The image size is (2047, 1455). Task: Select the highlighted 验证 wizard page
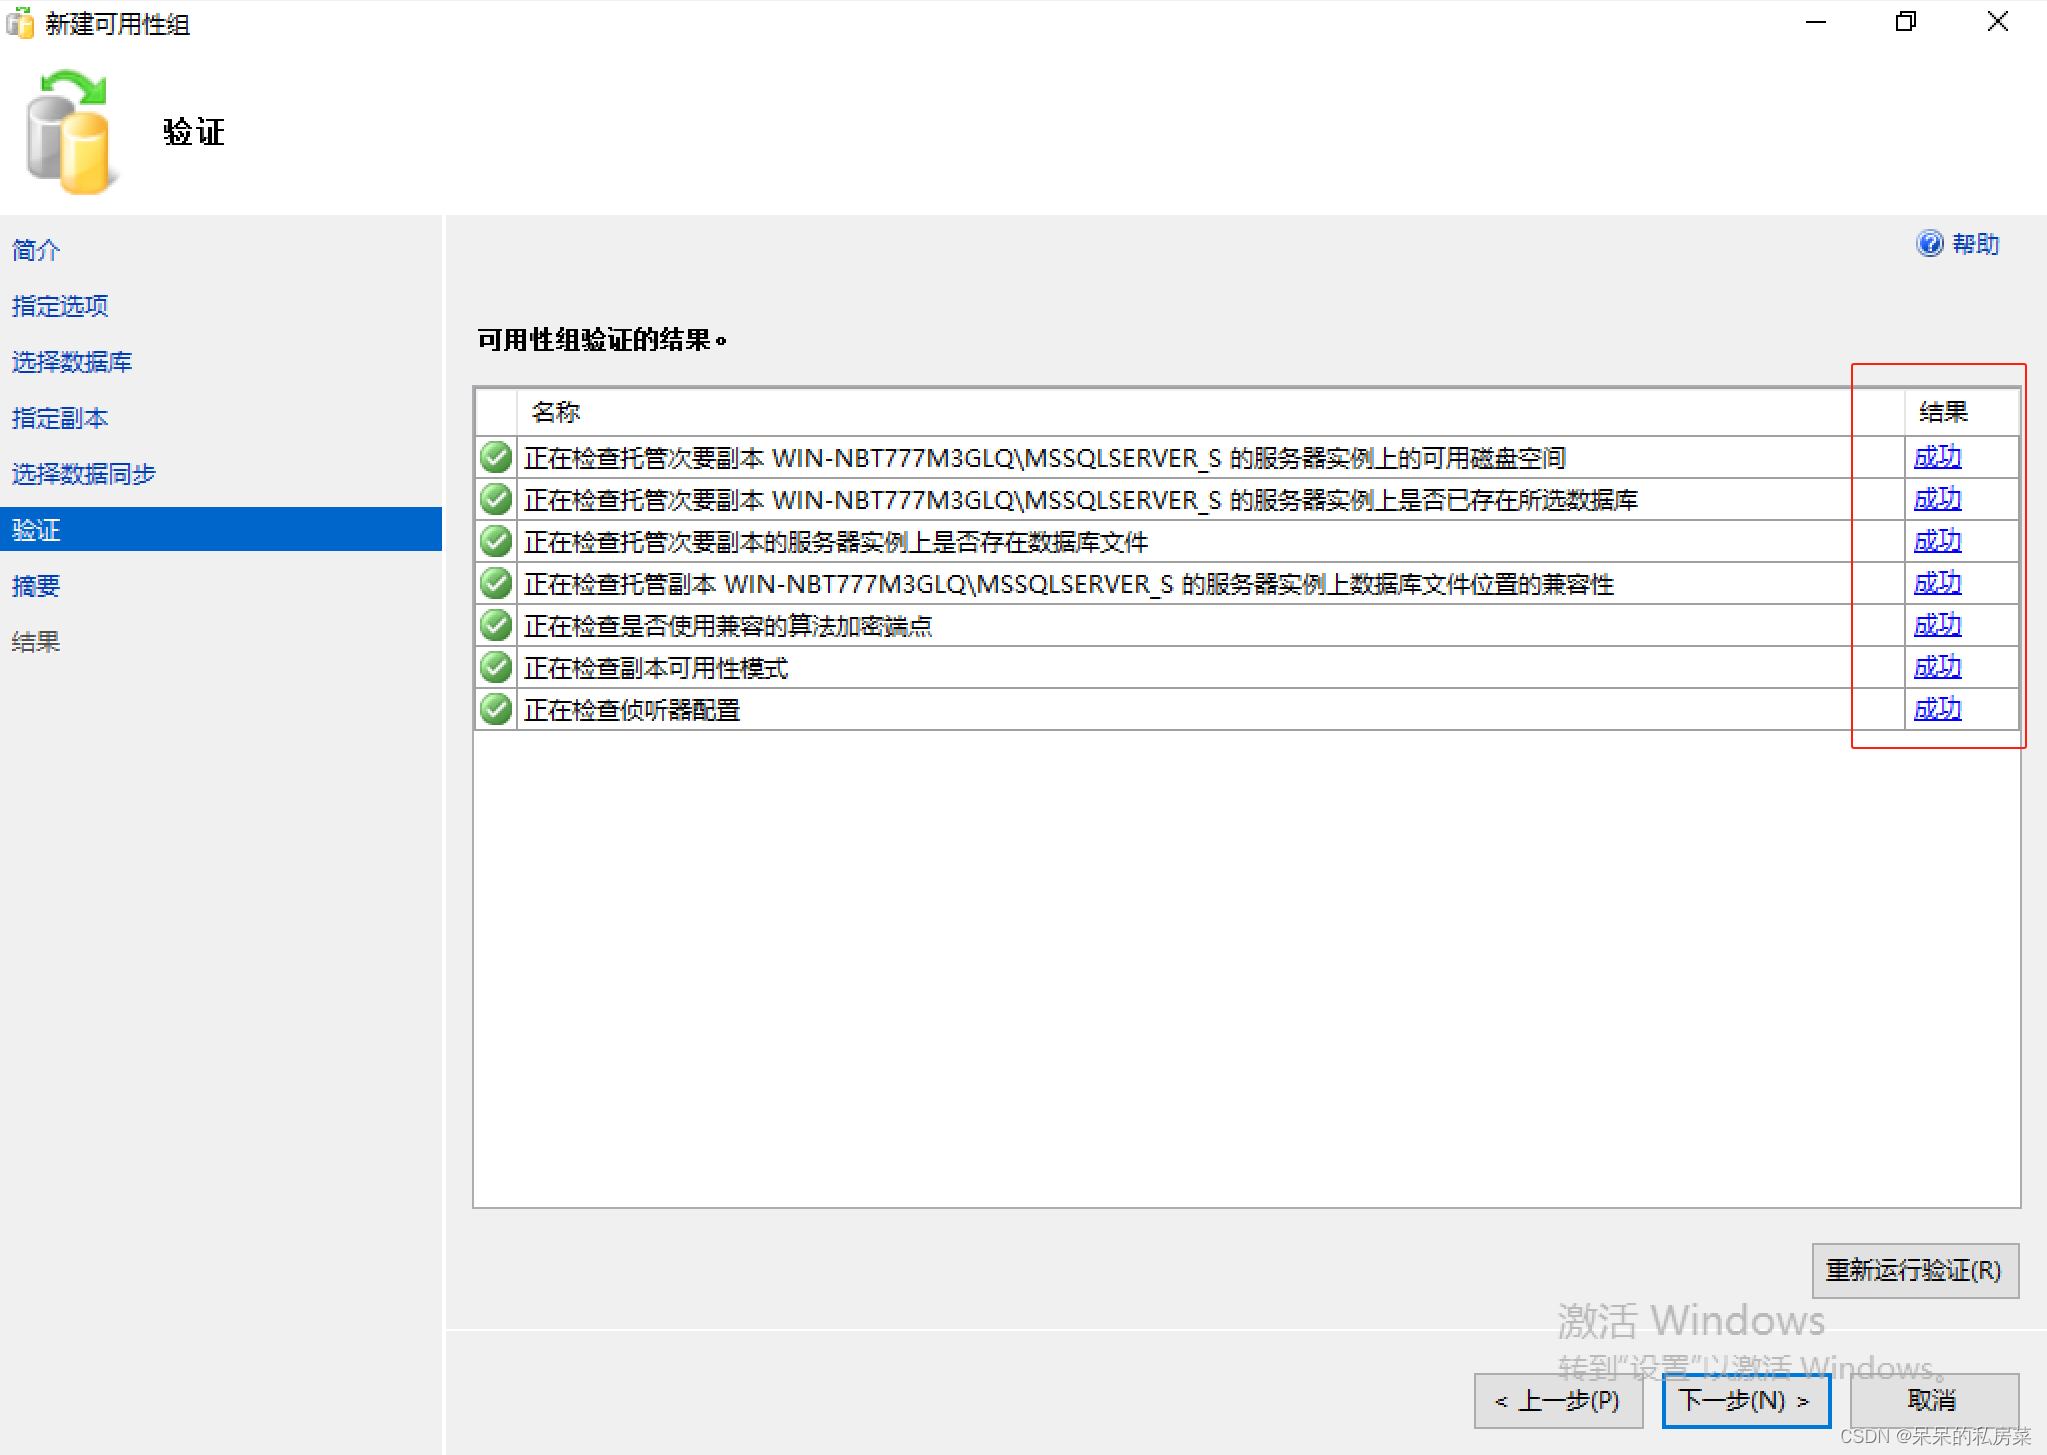(x=221, y=530)
